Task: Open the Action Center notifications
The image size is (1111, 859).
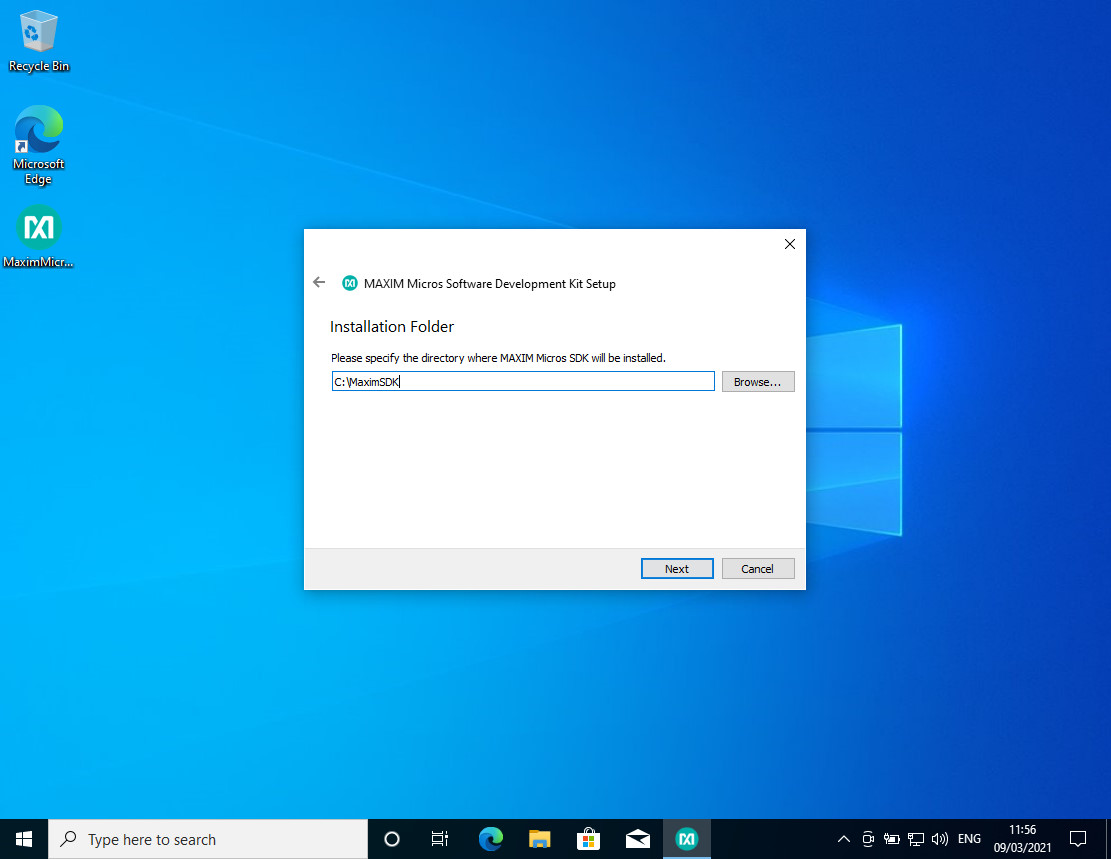Action: tap(1077, 839)
